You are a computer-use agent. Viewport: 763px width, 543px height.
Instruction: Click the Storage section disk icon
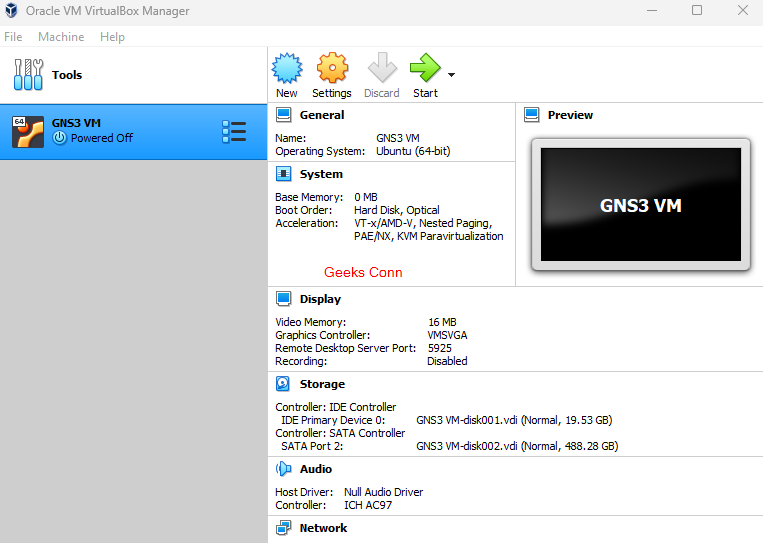click(283, 383)
